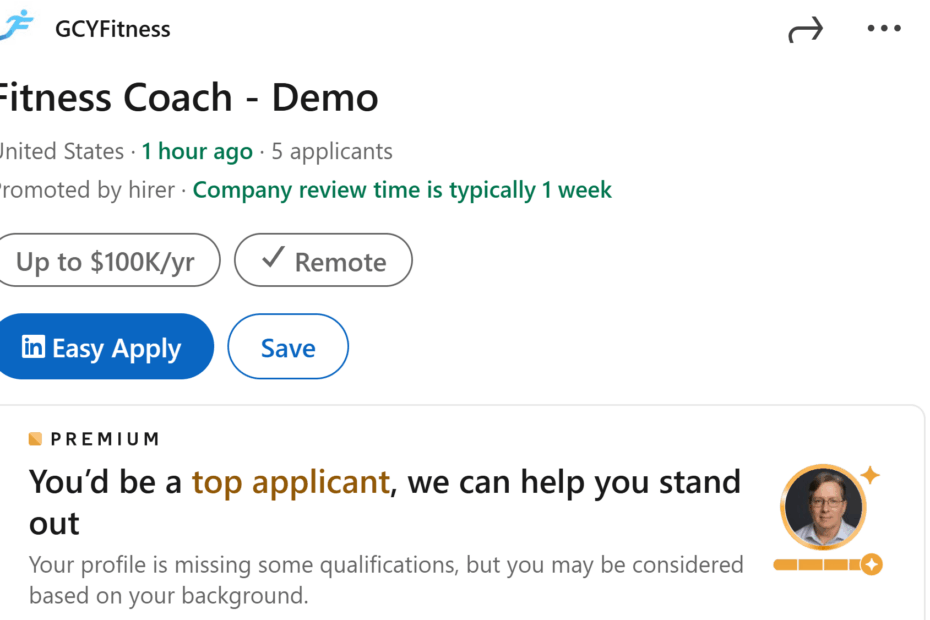
Task: Click the profile photo in Premium card
Action: pyautogui.click(x=823, y=507)
